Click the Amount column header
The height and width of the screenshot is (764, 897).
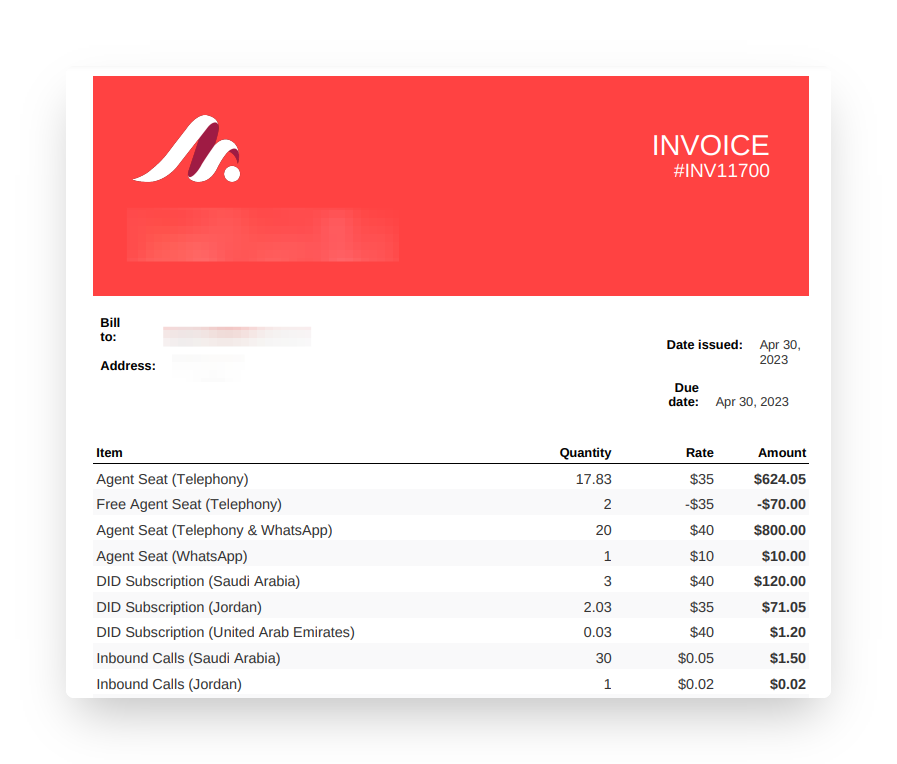(782, 452)
